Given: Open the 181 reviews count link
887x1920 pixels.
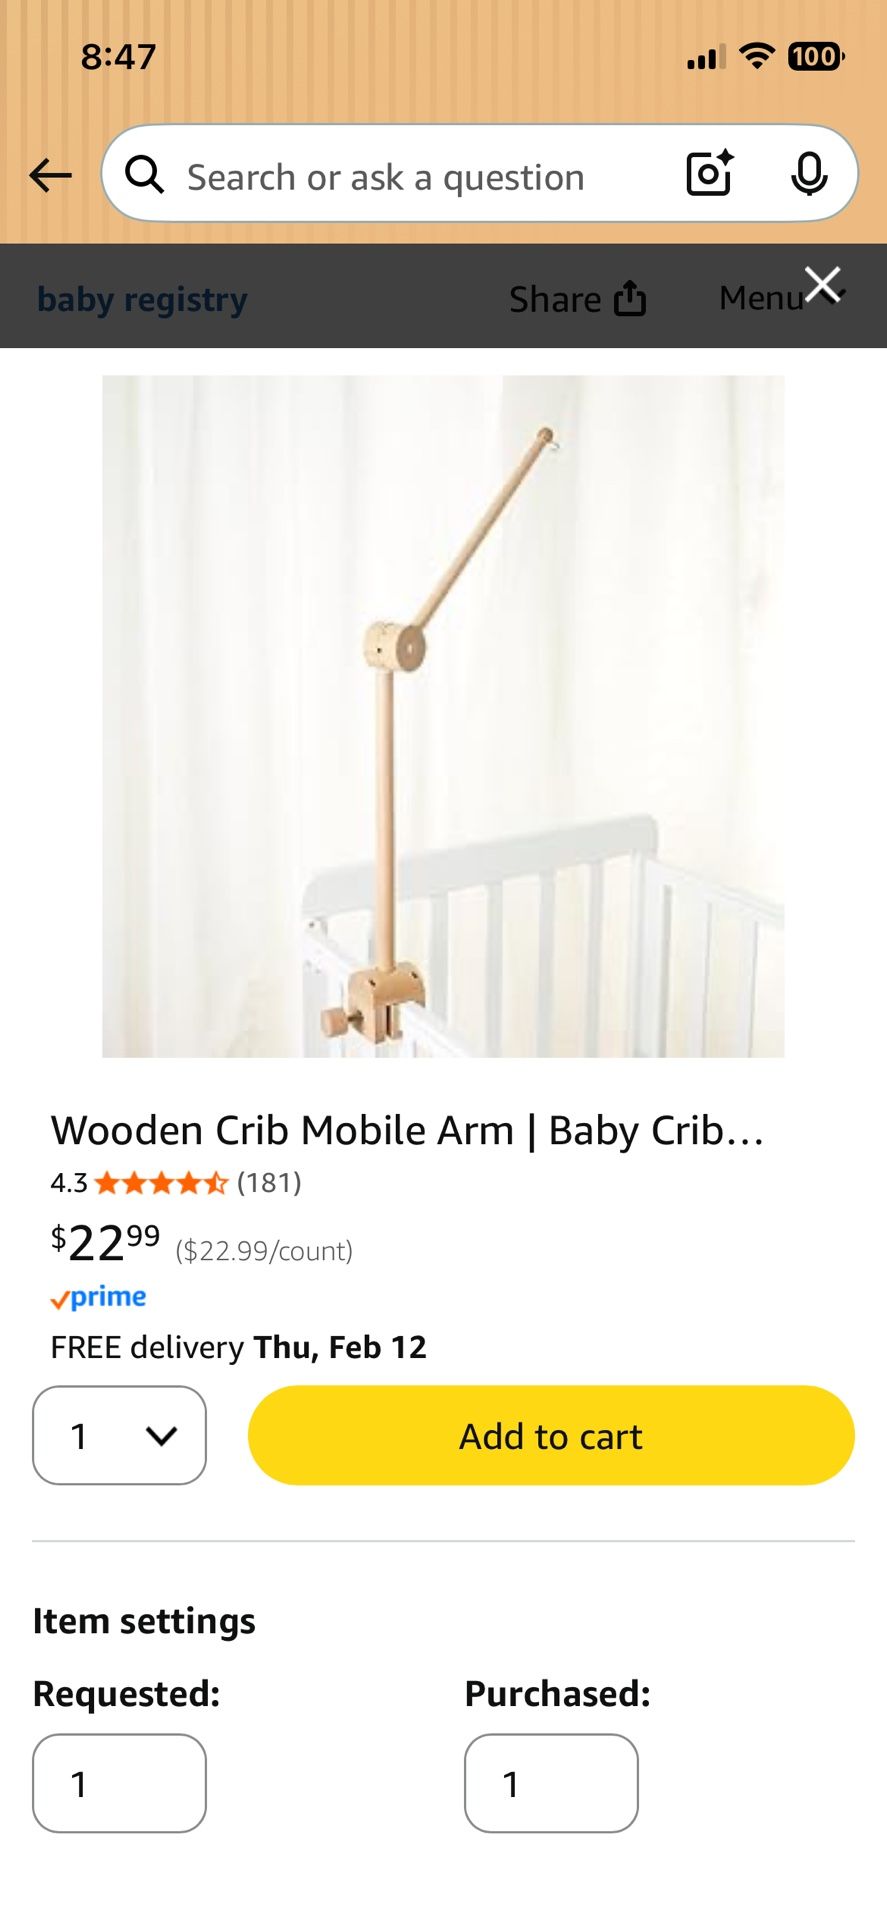Looking at the screenshot, I should tap(269, 1183).
